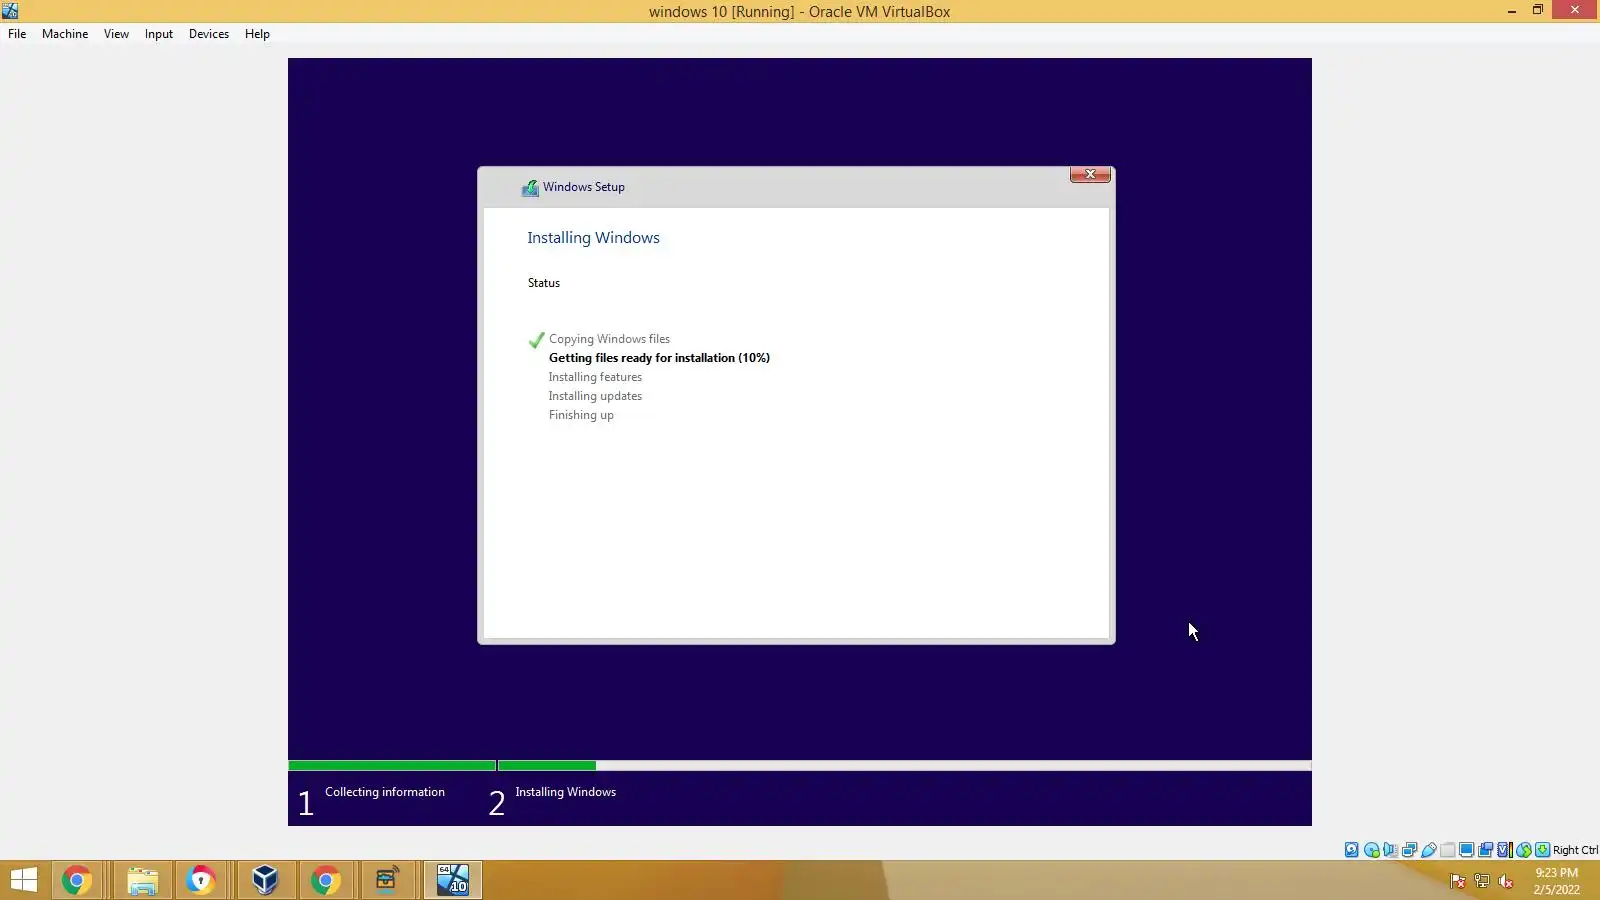Viewport: 1600px width, 900px height.
Task: Click the greyed shared folders indicator
Action: (1447, 850)
